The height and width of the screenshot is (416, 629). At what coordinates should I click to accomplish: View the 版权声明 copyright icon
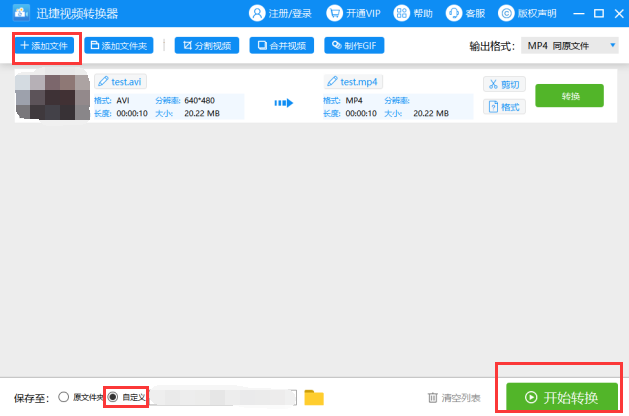pyautogui.click(x=506, y=13)
